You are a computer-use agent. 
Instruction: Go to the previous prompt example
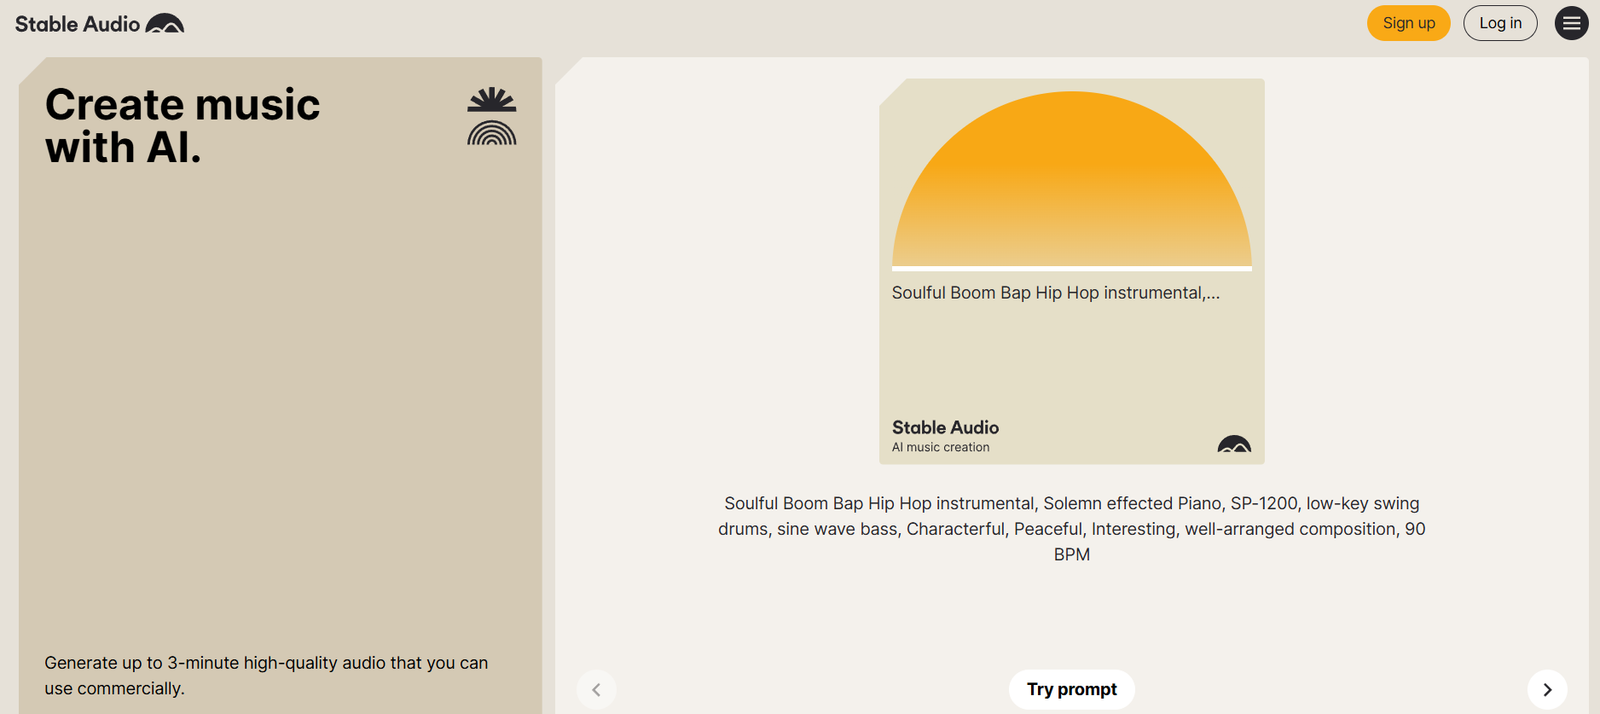596,689
